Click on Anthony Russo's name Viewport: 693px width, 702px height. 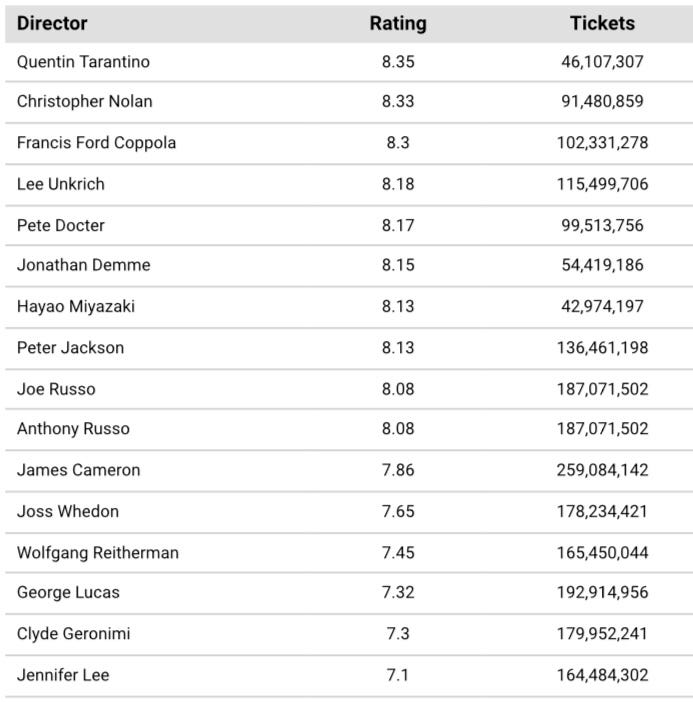pyautogui.click(x=73, y=429)
